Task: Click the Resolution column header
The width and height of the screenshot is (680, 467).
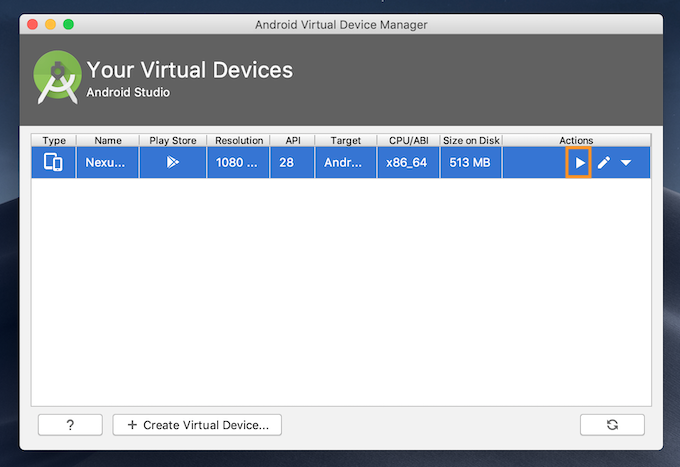Action: pyautogui.click(x=239, y=140)
